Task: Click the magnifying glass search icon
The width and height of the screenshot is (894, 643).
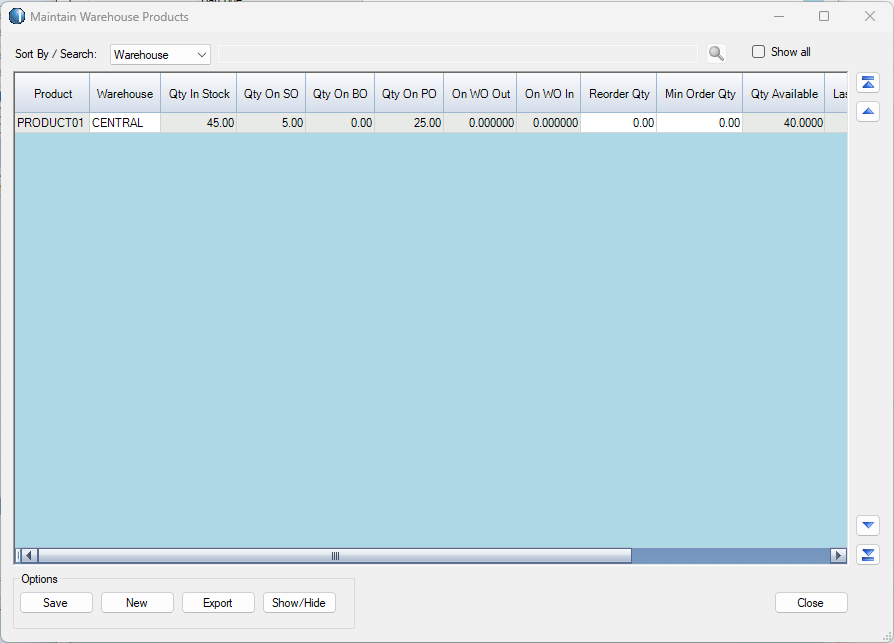Action: (715, 54)
